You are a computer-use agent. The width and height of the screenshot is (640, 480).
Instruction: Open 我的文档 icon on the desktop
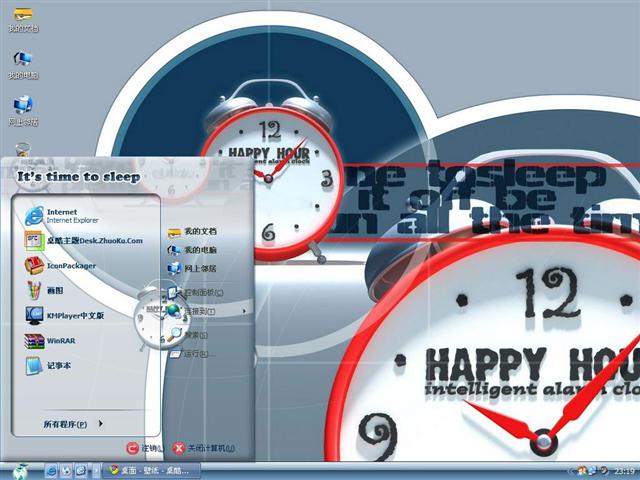point(23,20)
